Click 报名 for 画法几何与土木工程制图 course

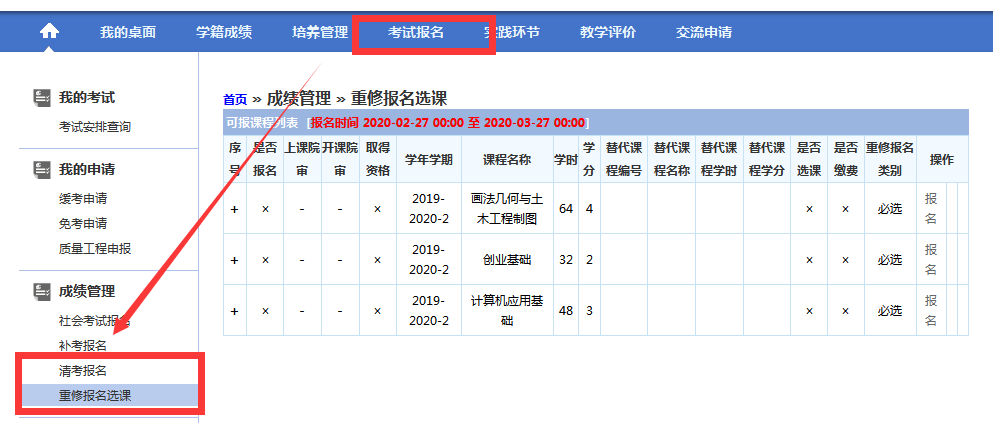coord(931,208)
